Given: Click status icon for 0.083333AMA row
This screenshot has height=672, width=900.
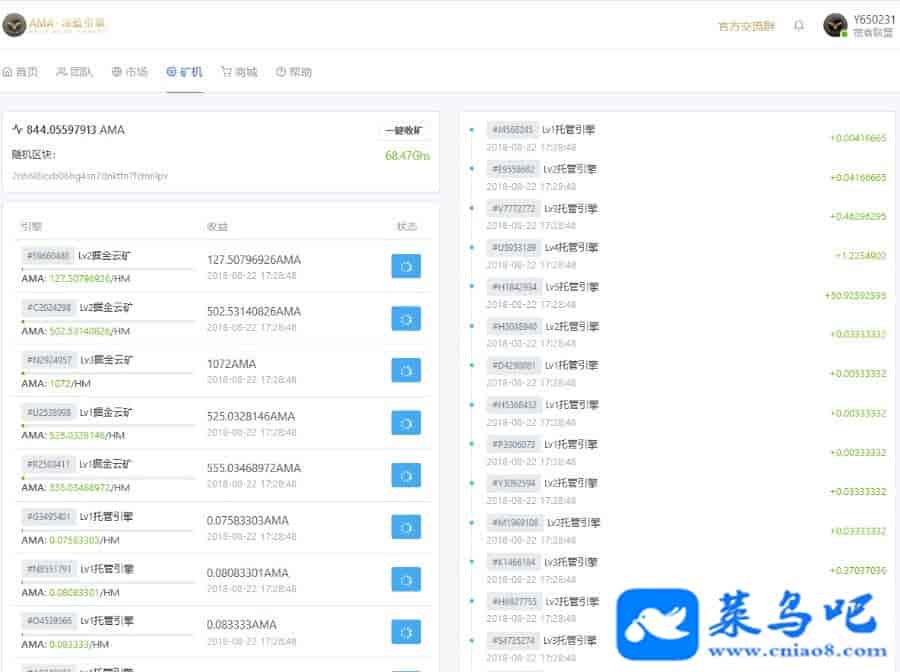Looking at the screenshot, I should pyautogui.click(x=405, y=632).
